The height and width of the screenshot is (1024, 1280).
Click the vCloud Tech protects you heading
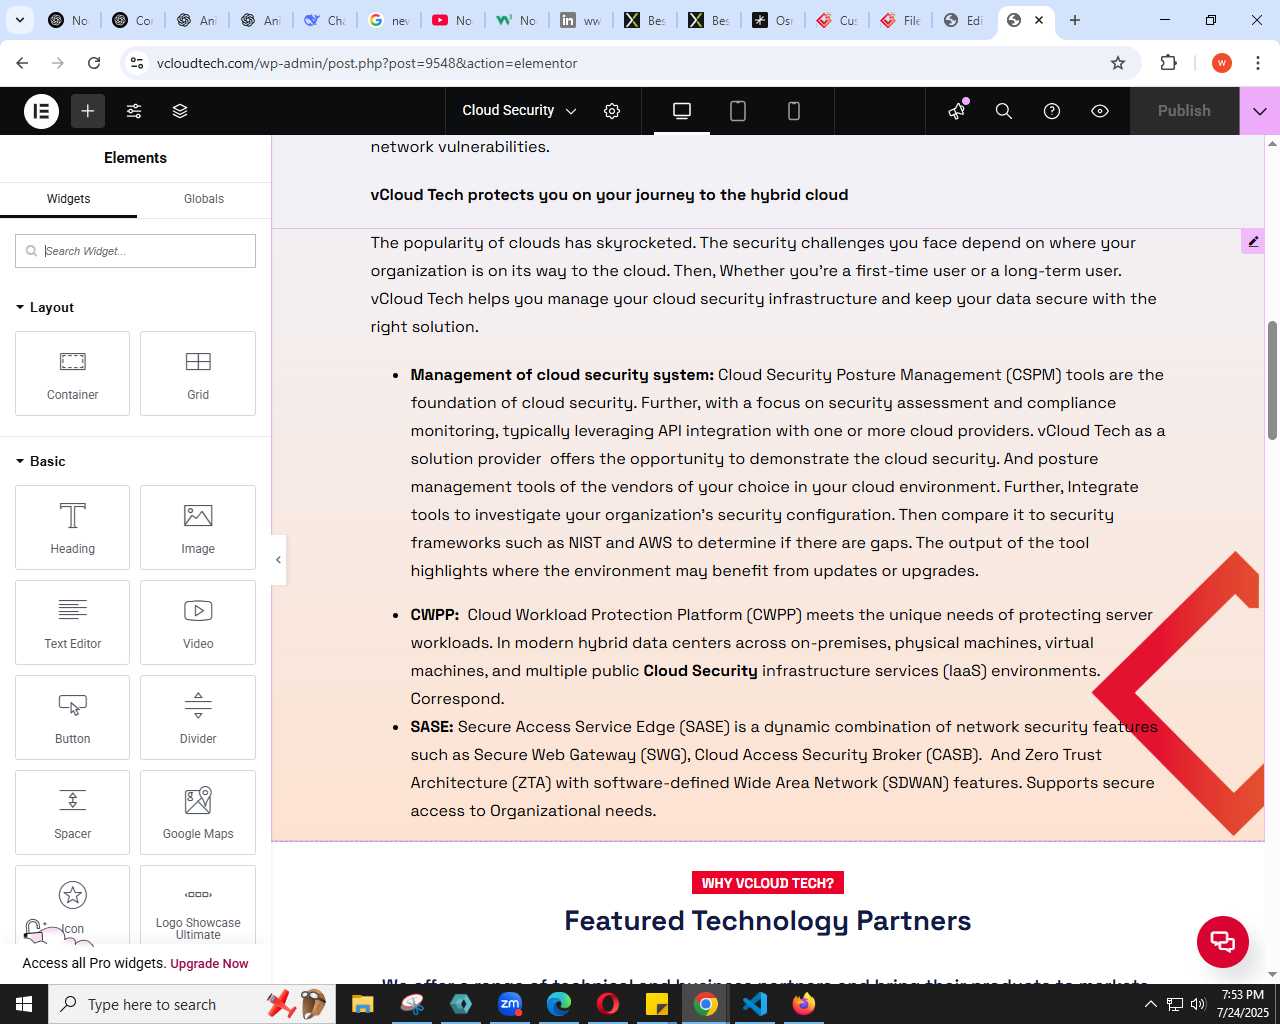point(609,195)
